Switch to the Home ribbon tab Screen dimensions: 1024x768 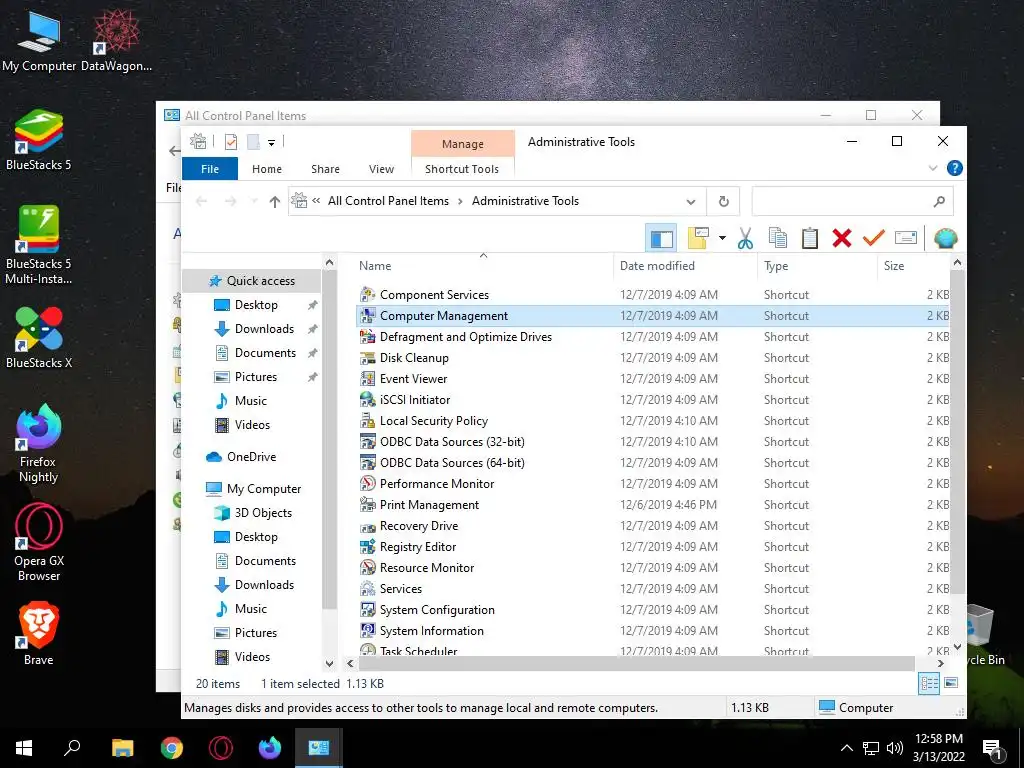[266, 169]
